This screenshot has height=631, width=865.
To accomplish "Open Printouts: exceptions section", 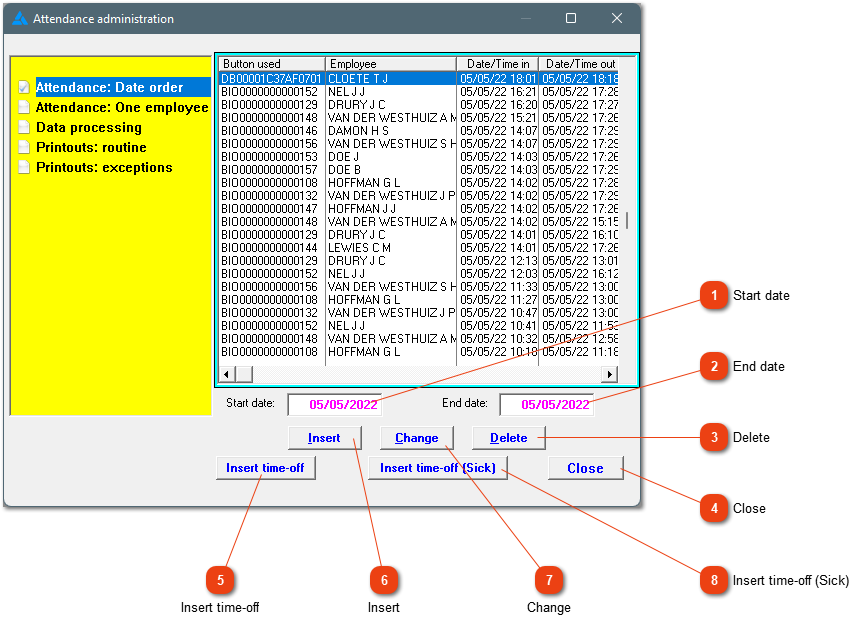I will click(x=104, y=167).
